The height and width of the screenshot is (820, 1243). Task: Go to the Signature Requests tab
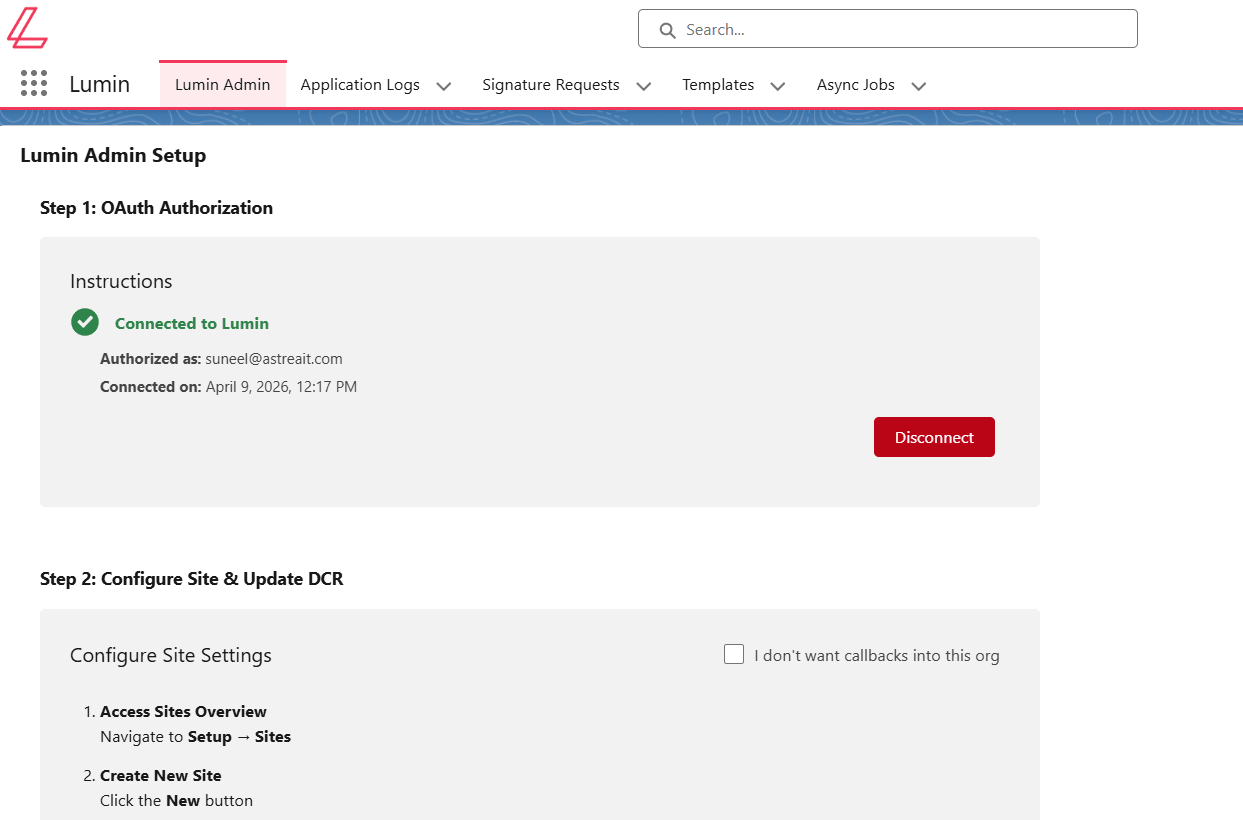(550, 85)
